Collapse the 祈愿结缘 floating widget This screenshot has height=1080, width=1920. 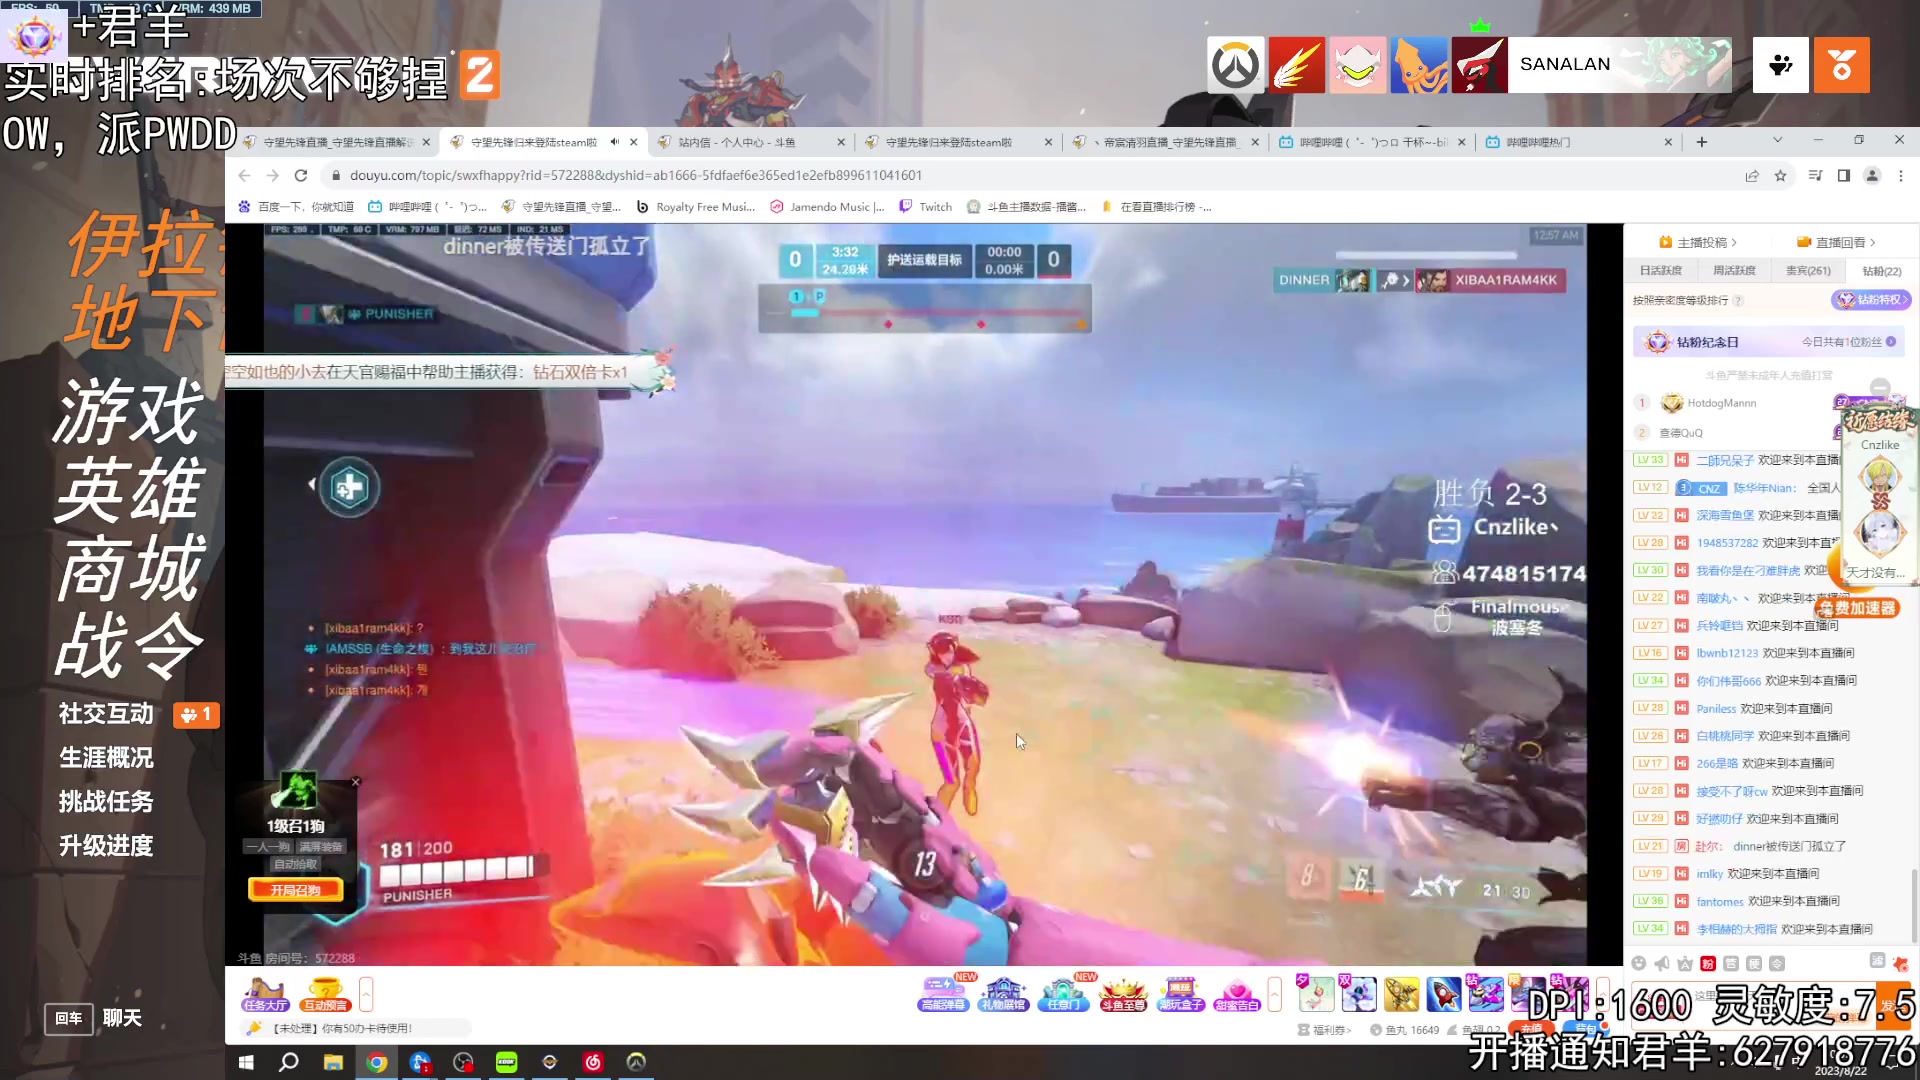coord(1880,387)
